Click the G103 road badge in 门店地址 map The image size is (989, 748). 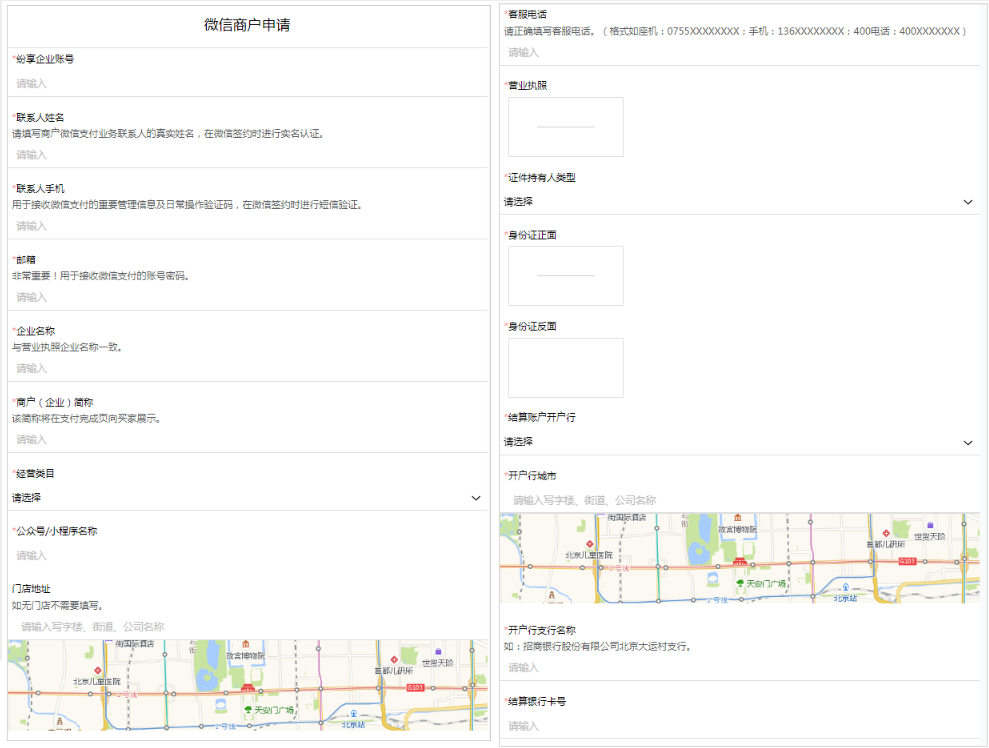415,687
